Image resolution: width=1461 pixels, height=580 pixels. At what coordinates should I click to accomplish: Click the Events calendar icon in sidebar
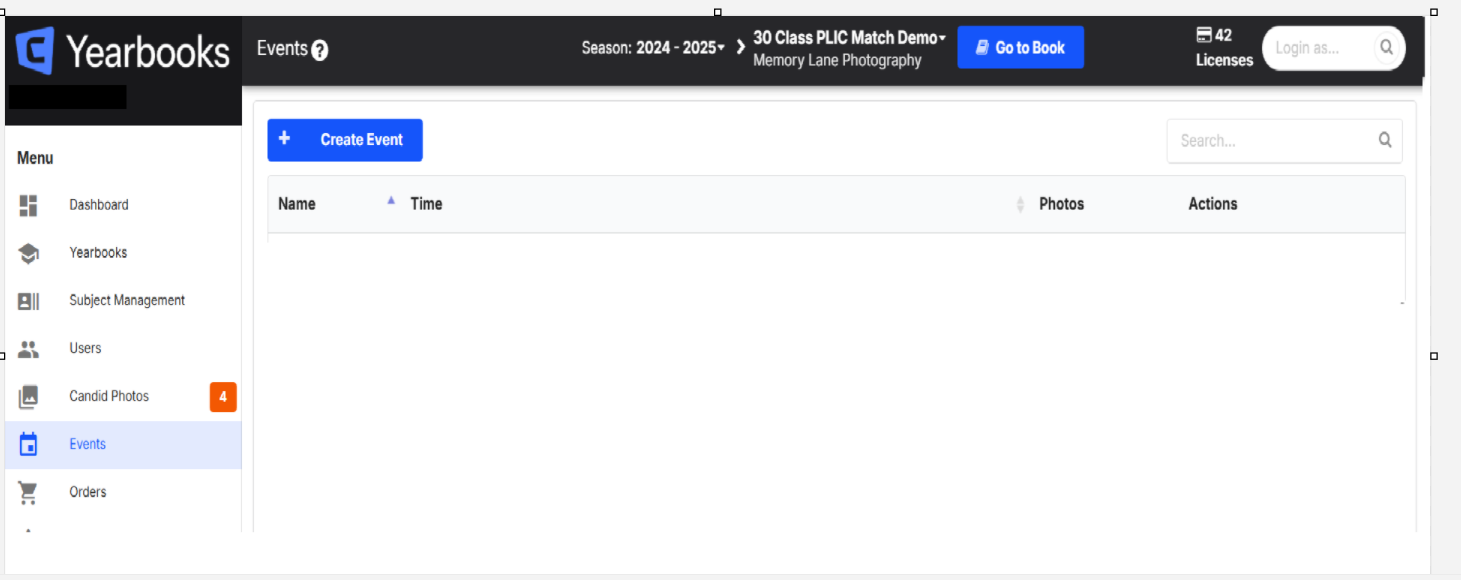(x=28, y=444)
